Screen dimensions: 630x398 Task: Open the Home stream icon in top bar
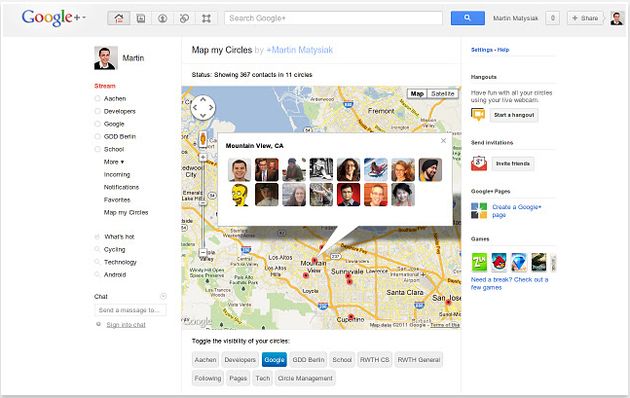[119, 18]
